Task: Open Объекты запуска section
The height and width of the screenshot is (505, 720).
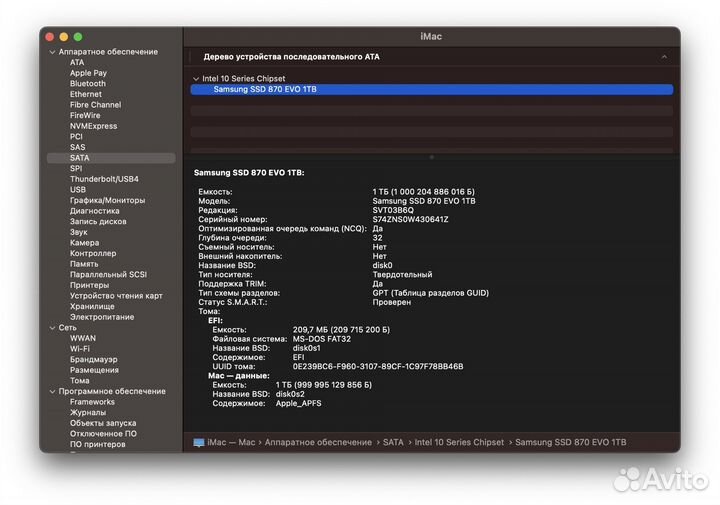Action: point(103,423)
